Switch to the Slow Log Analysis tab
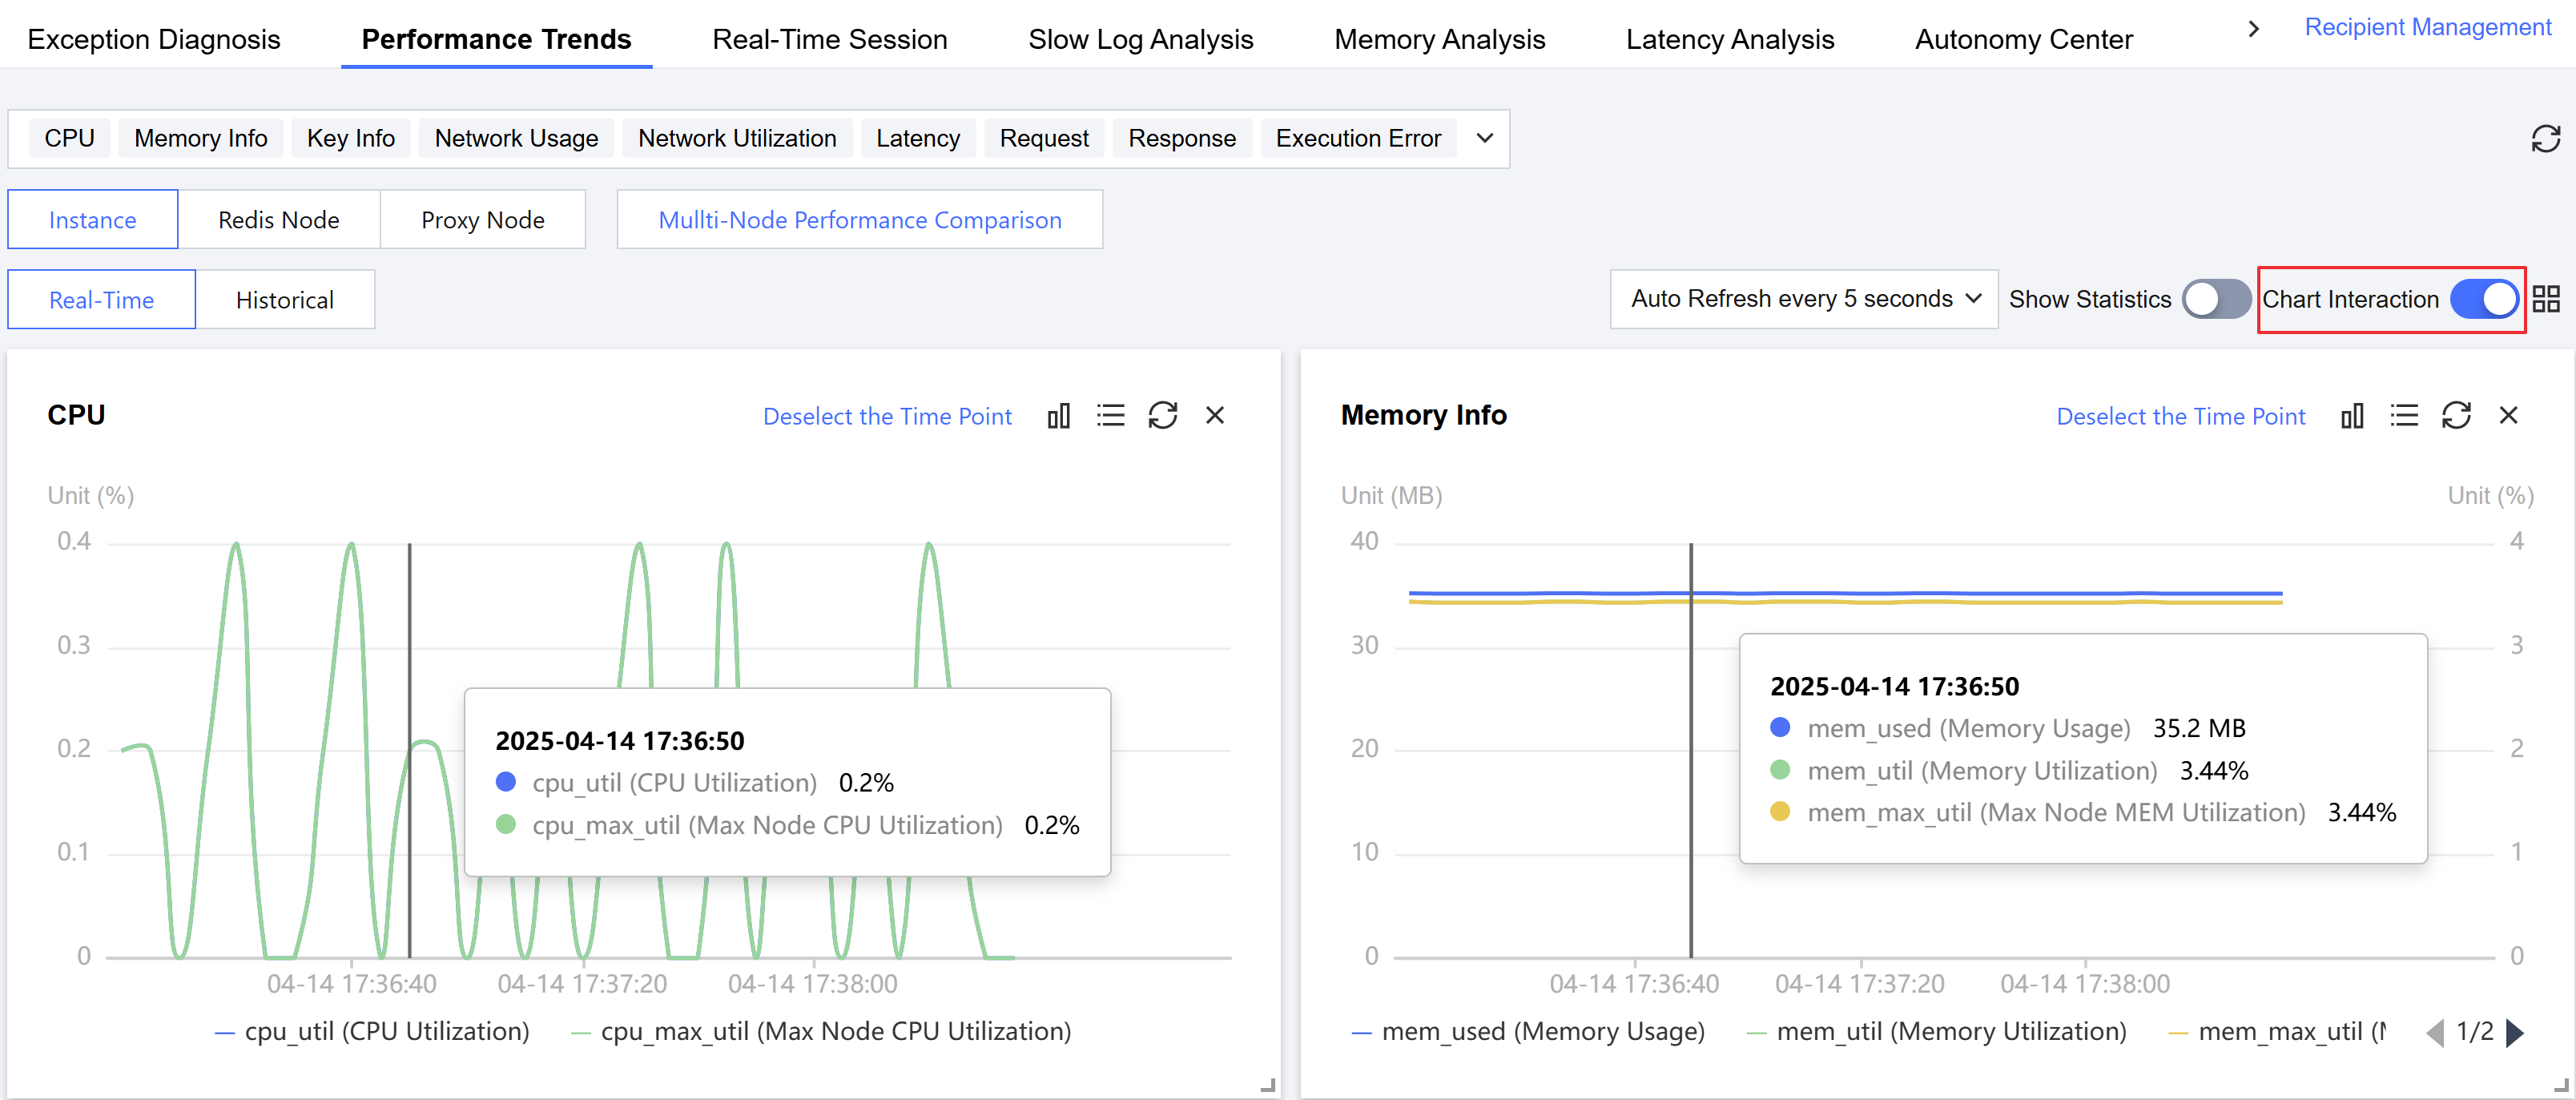Viewport: 2576px width, 1100px height. [1140, 39]
